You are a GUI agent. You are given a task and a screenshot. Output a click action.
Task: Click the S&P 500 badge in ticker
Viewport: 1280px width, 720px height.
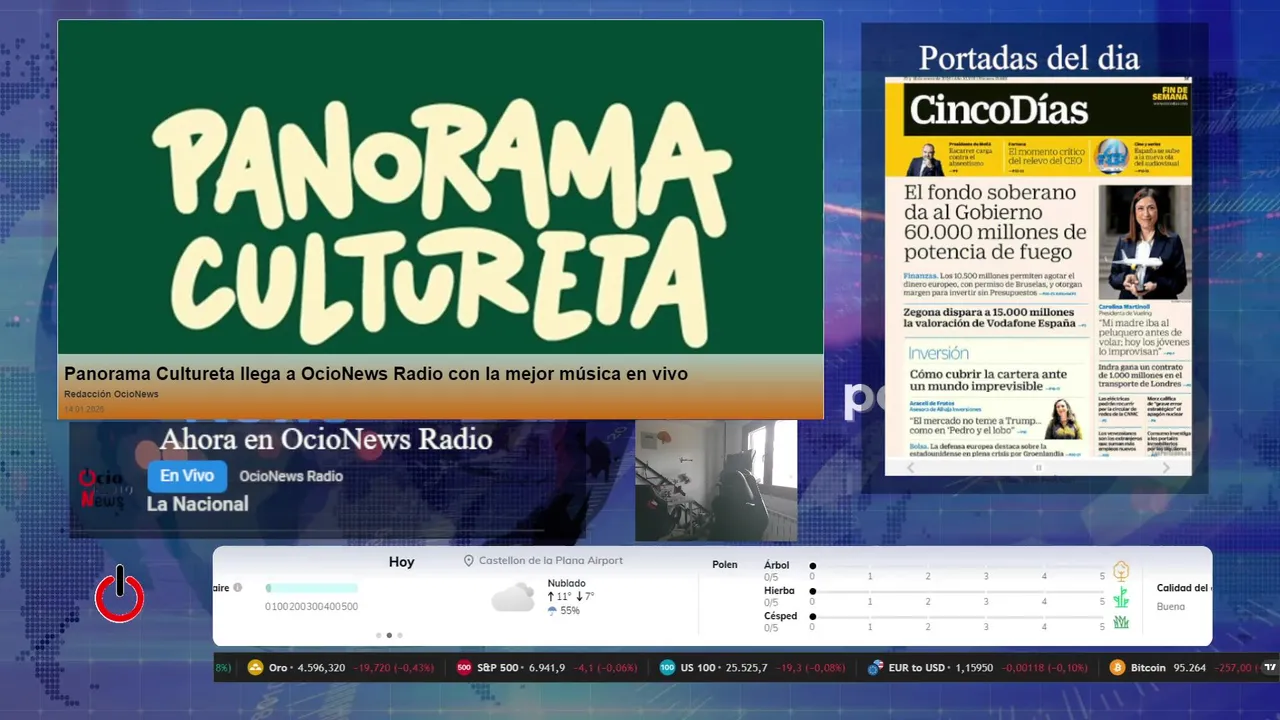464,668
